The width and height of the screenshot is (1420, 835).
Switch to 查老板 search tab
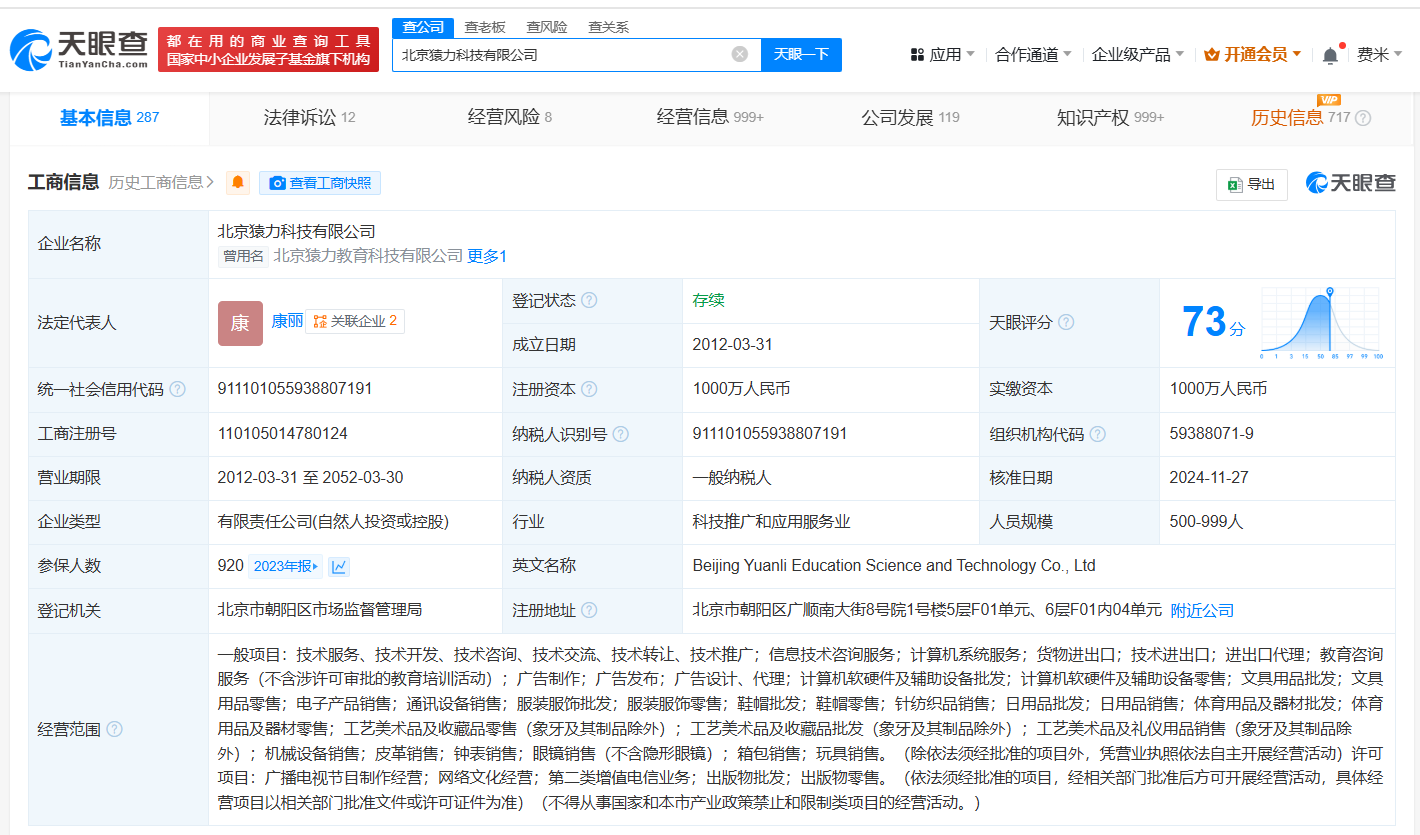pyautogui.click(x=485, y=27)
